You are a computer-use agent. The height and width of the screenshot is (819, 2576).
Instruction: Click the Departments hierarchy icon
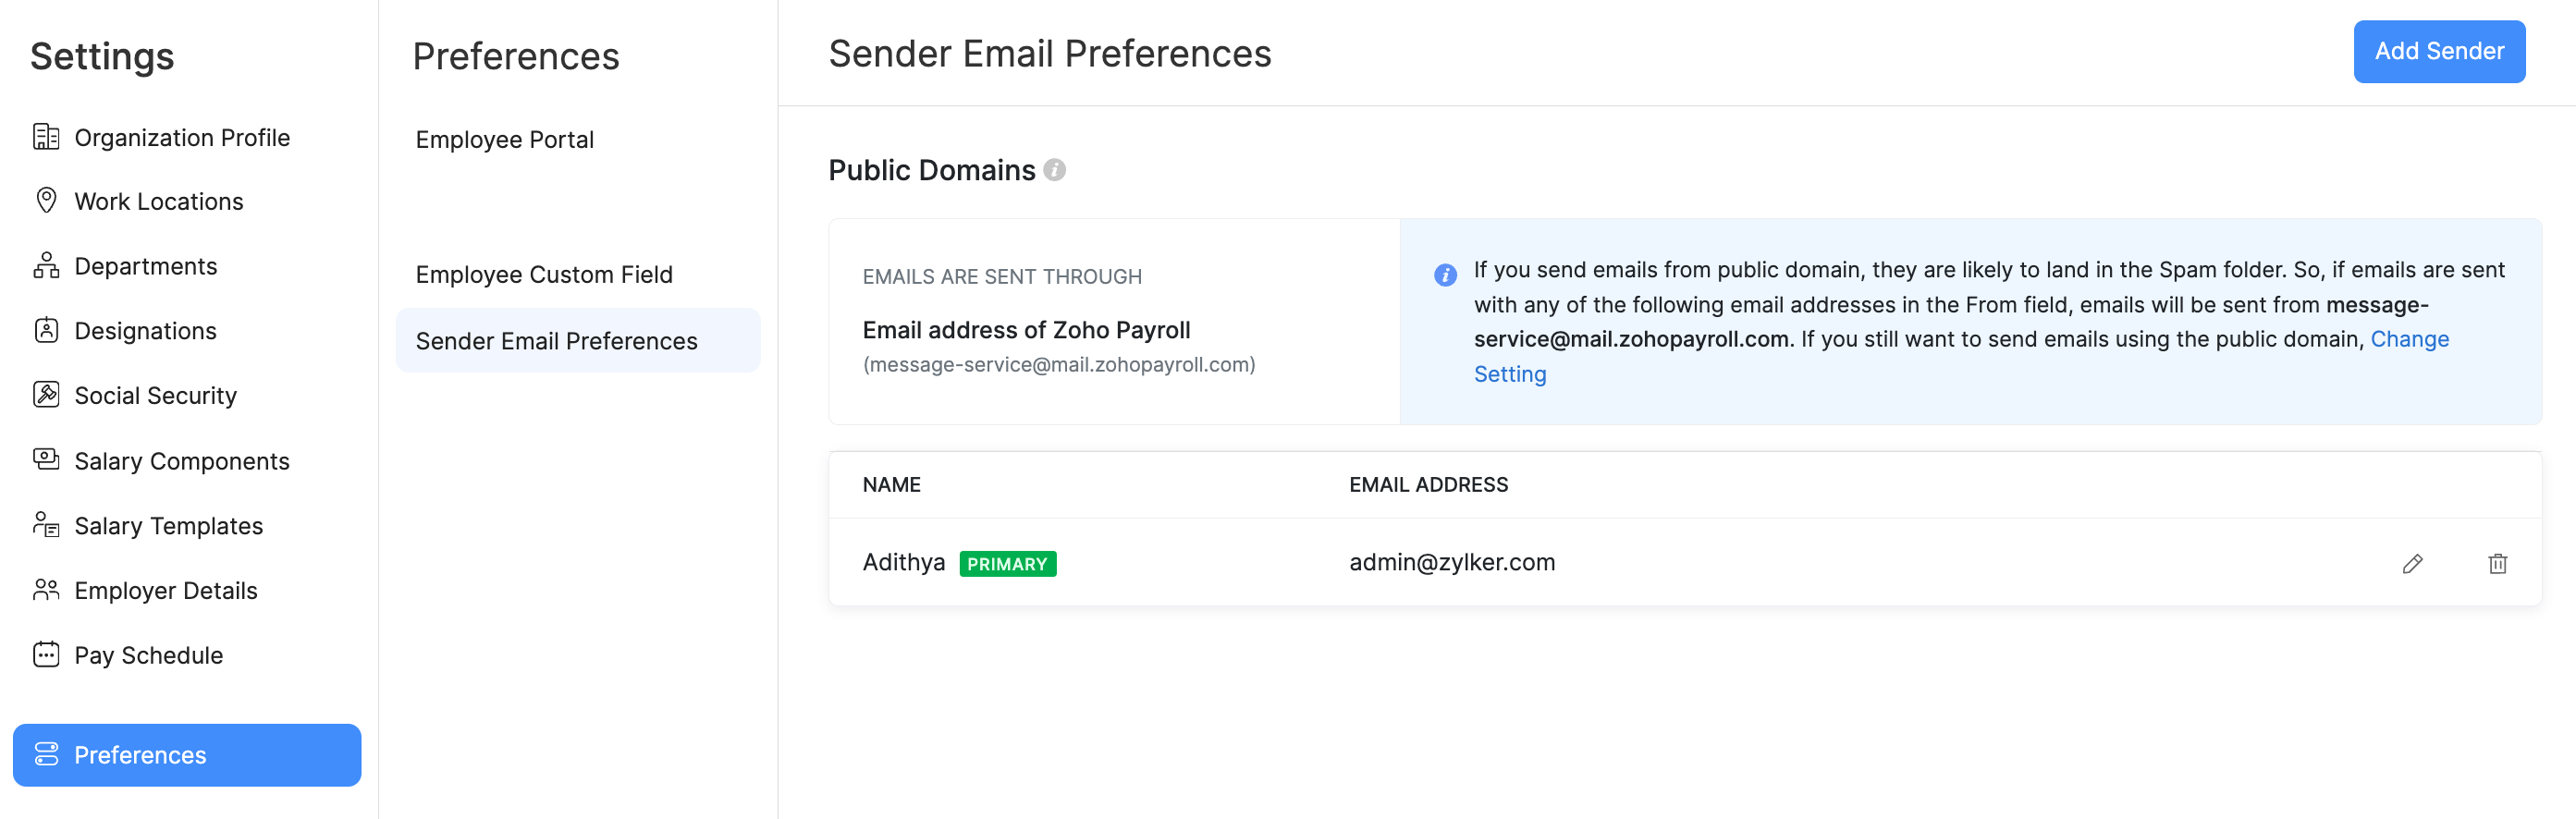click(x=46, y=266)
